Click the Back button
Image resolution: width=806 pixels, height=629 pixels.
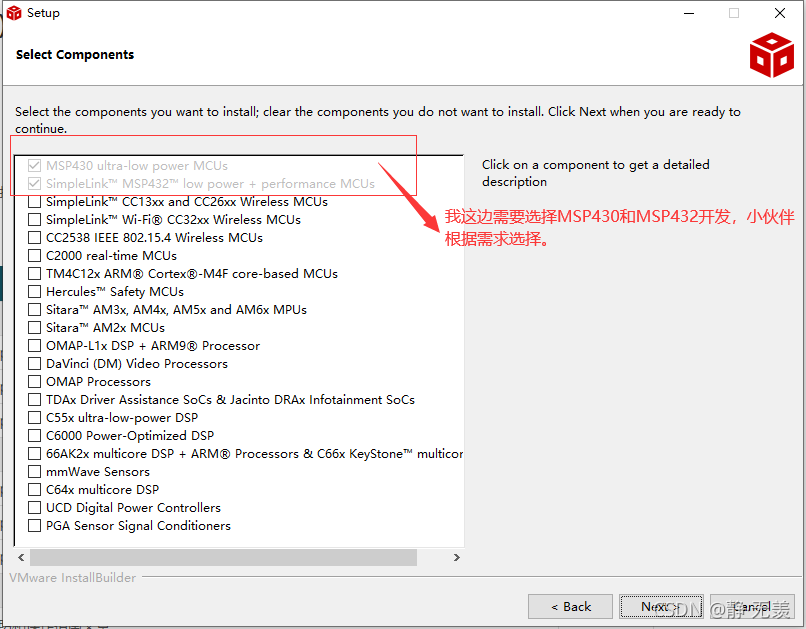coord(570,607)
